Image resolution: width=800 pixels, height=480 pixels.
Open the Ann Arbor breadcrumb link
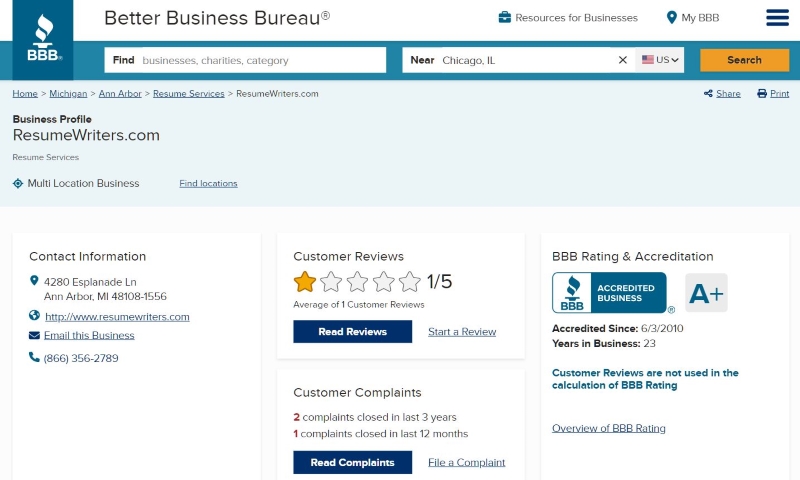(x=120, y=94)
